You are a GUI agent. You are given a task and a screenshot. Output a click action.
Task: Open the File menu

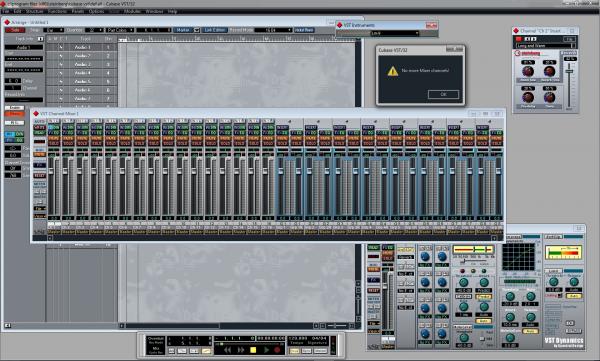tap(5, 11)
